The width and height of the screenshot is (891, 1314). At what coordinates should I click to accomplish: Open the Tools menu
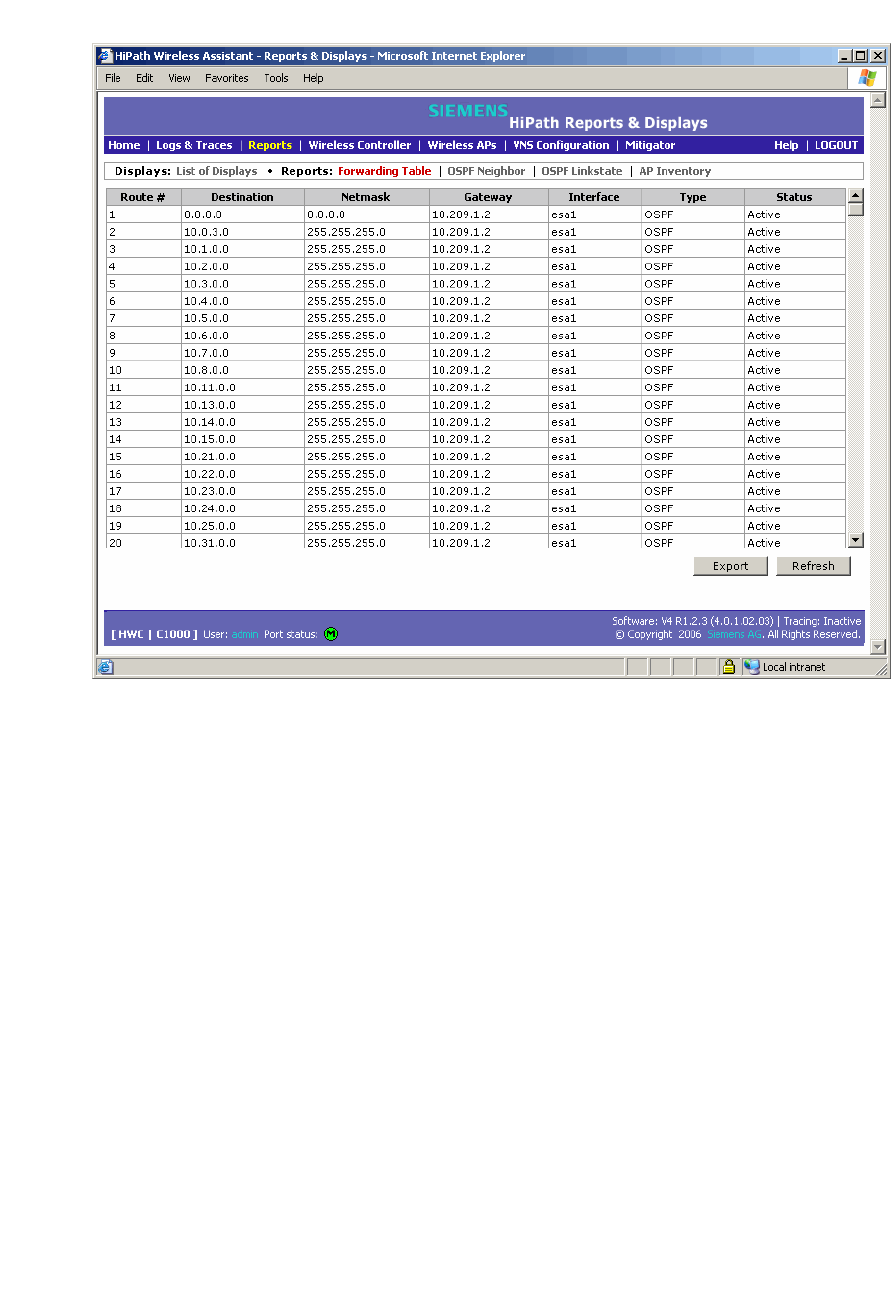point(276,78)
